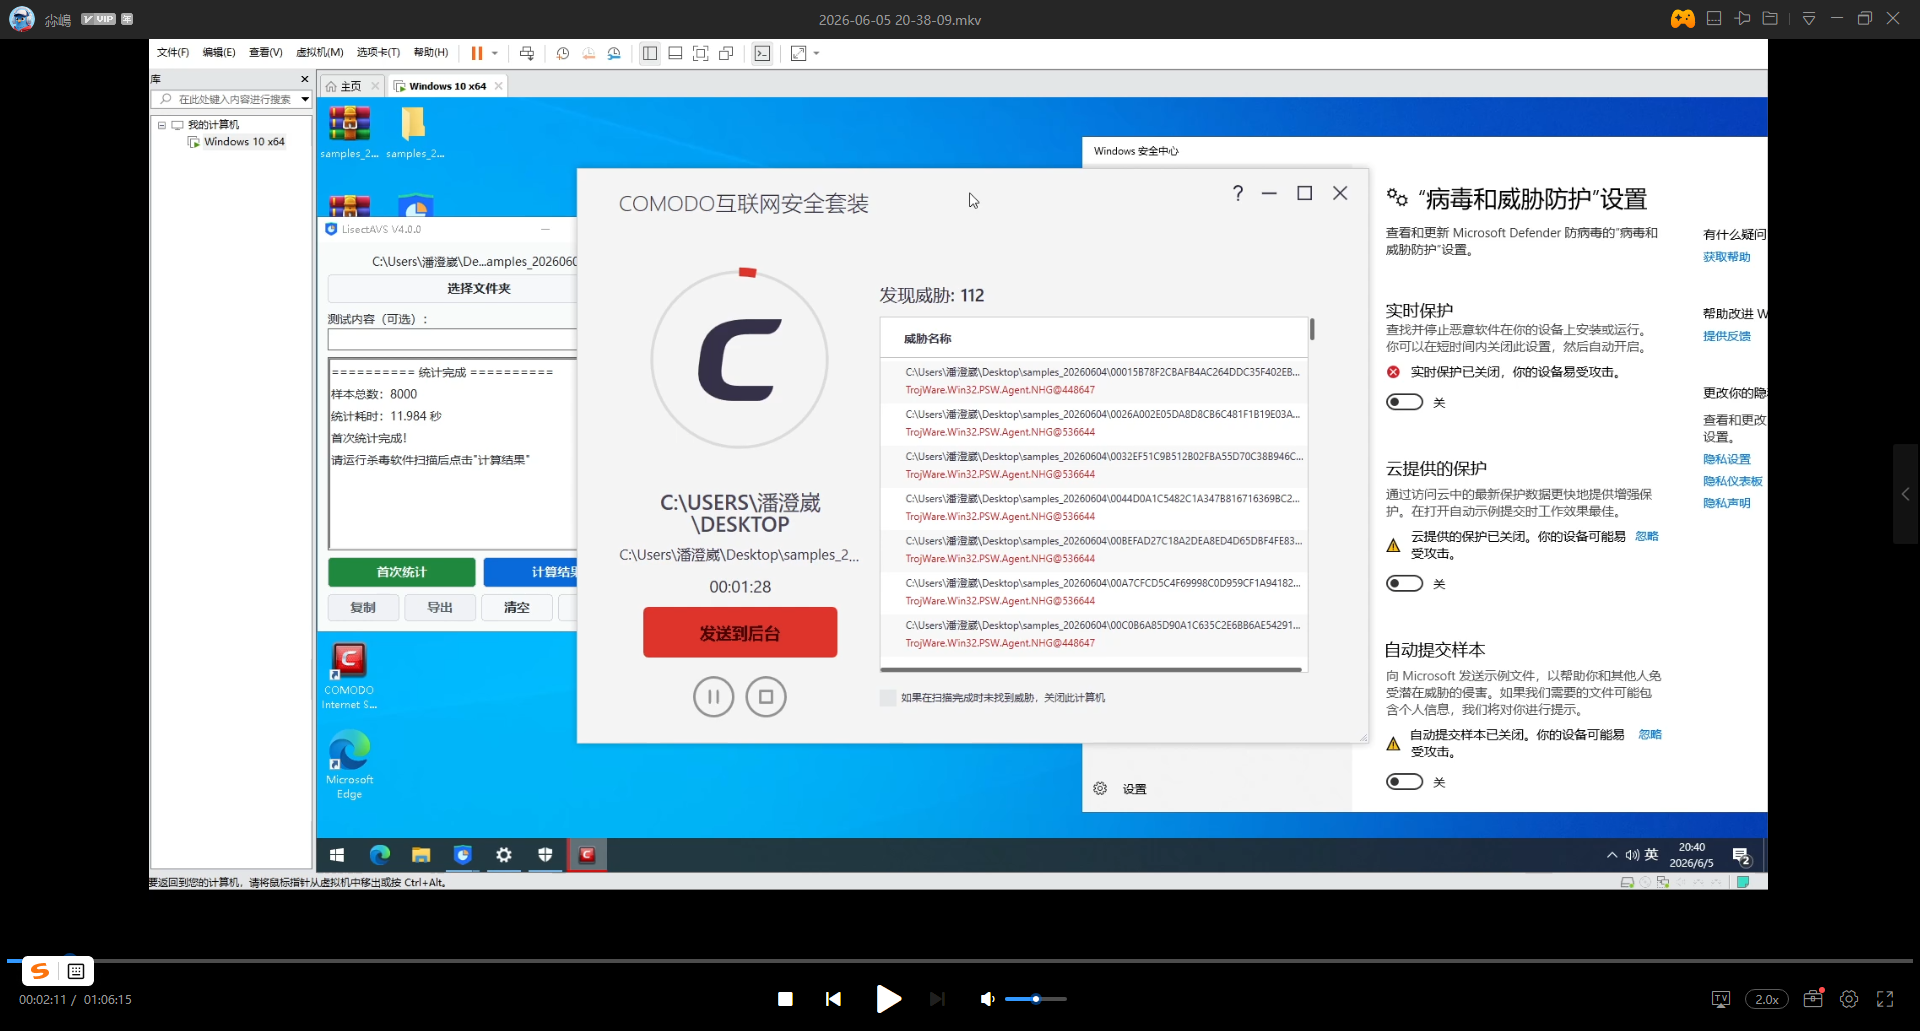This screenshot has height=1031, width=1920.
Task: Click the TV cast icon in player controls
Action: (1721, 999)
